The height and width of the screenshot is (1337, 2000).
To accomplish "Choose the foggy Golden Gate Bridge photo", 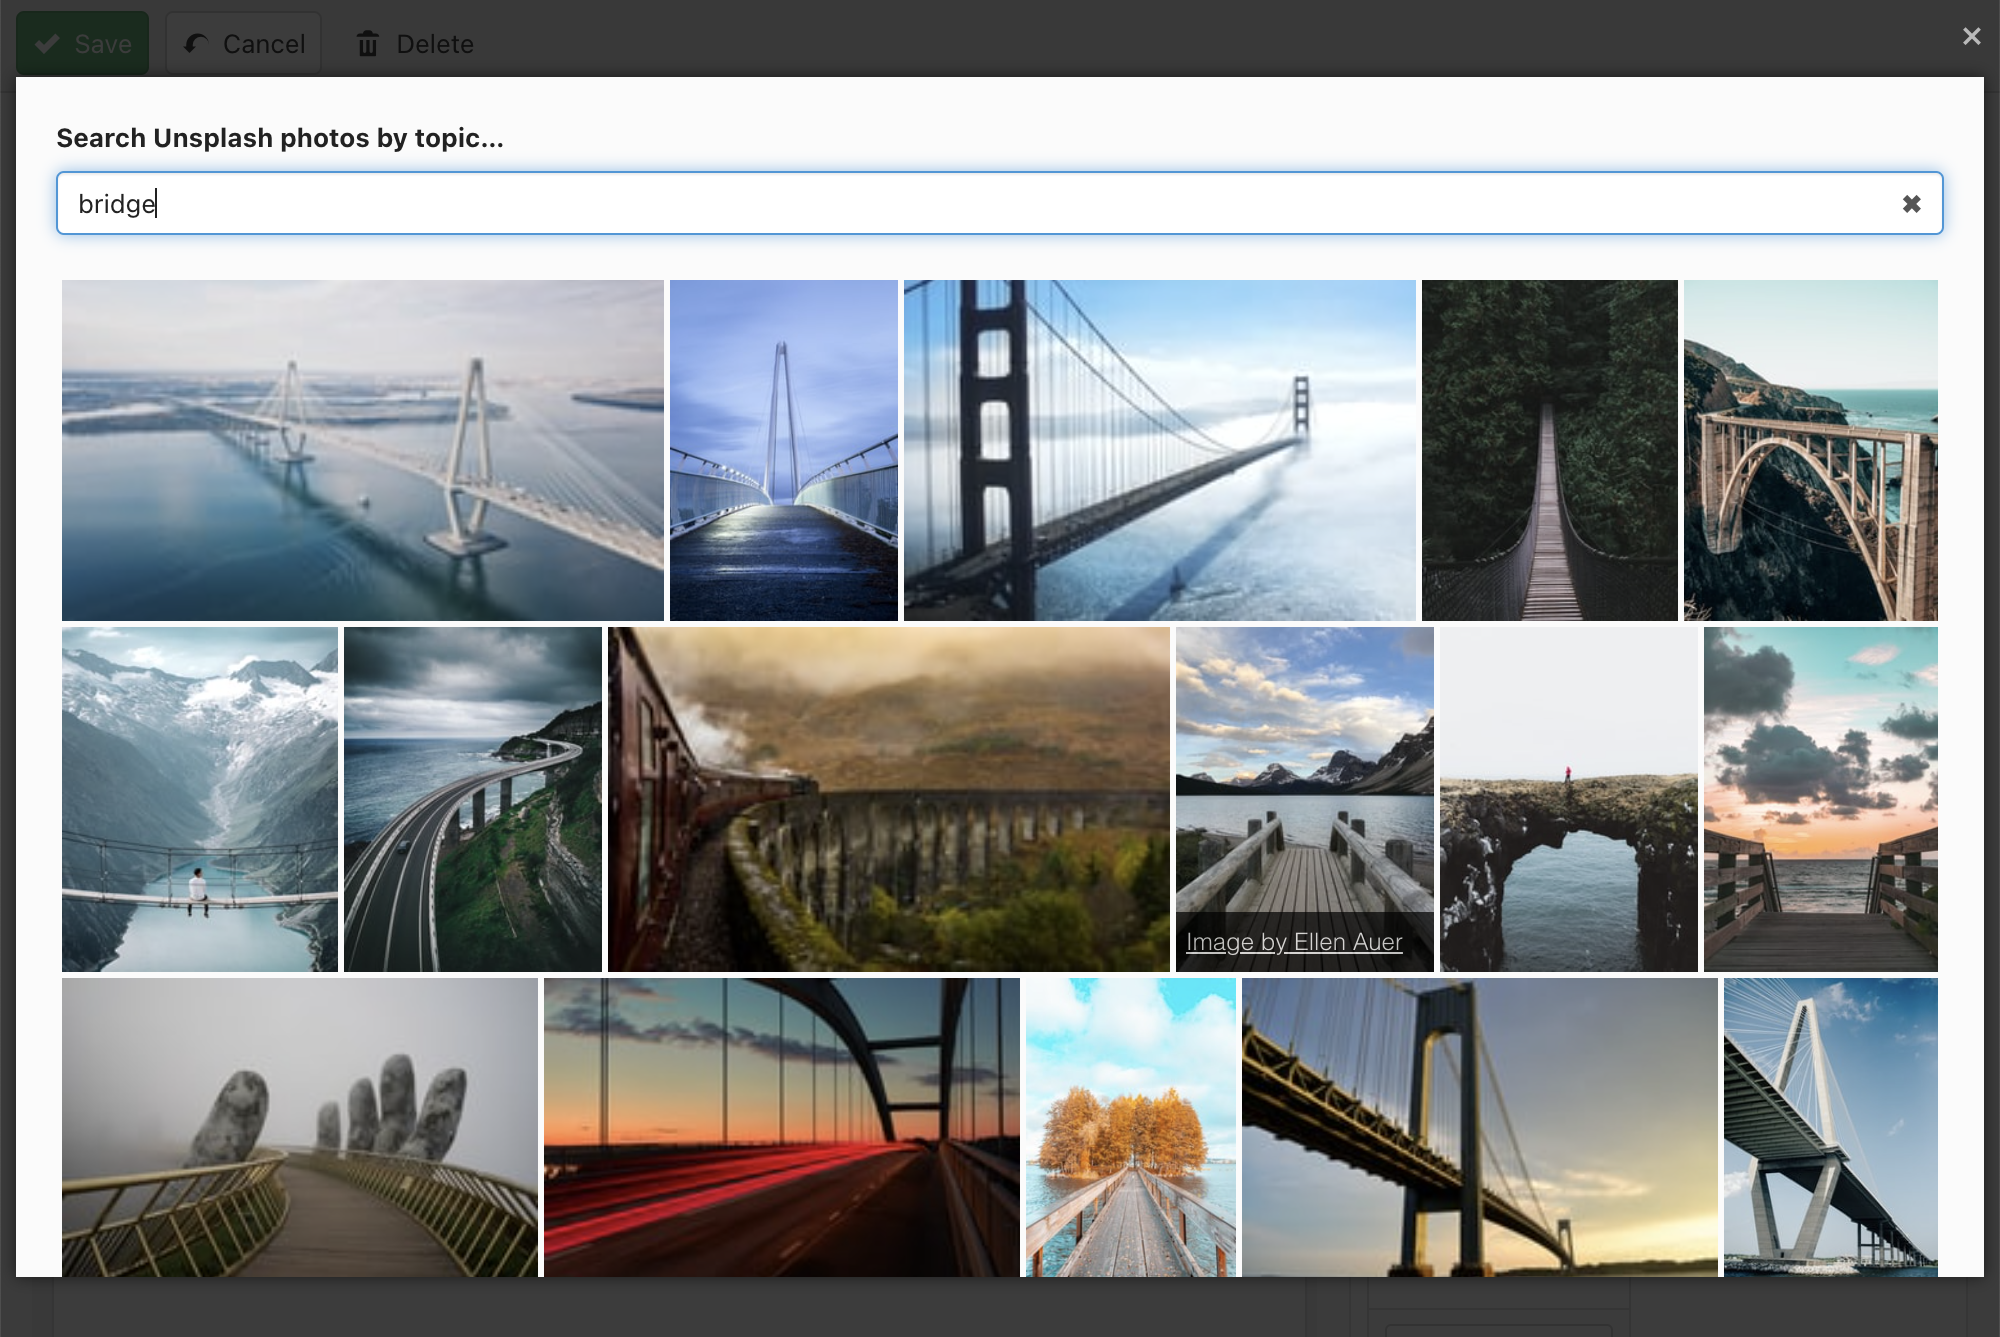I will tap(1159, 450).
